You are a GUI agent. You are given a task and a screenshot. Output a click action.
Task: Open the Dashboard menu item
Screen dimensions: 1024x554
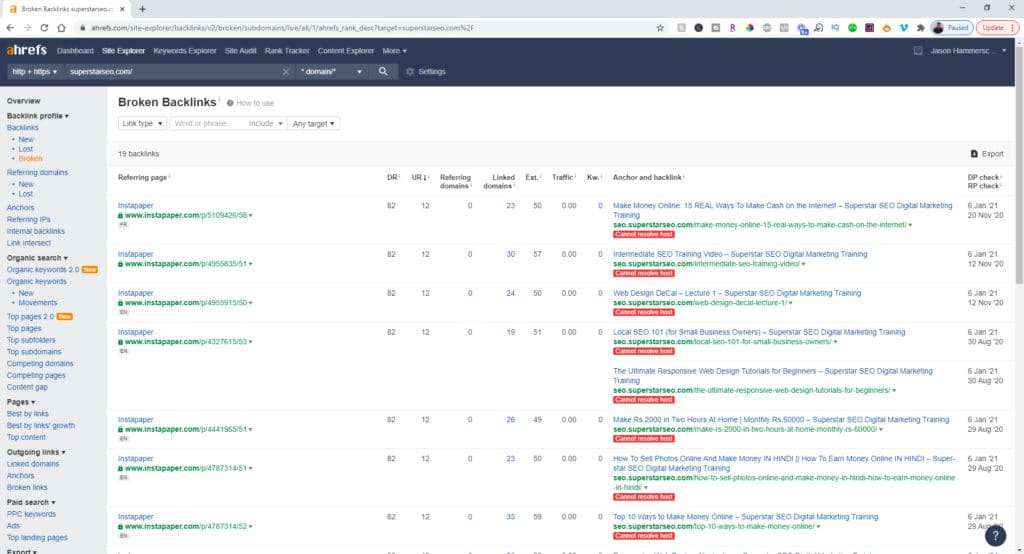[75, 51]
